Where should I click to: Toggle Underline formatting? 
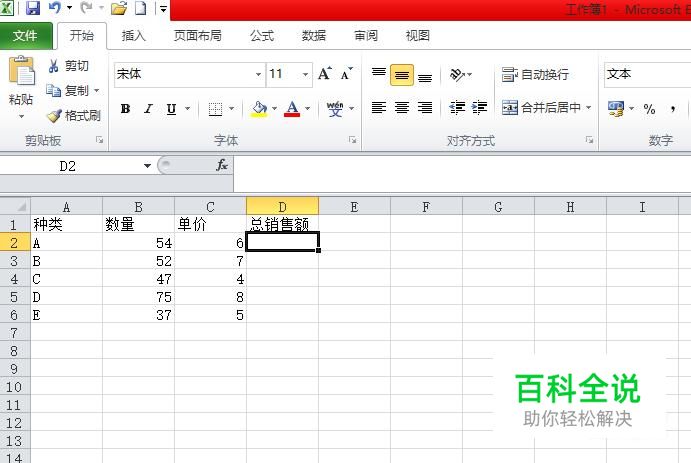pyautogui.click(x=171, y=108)
